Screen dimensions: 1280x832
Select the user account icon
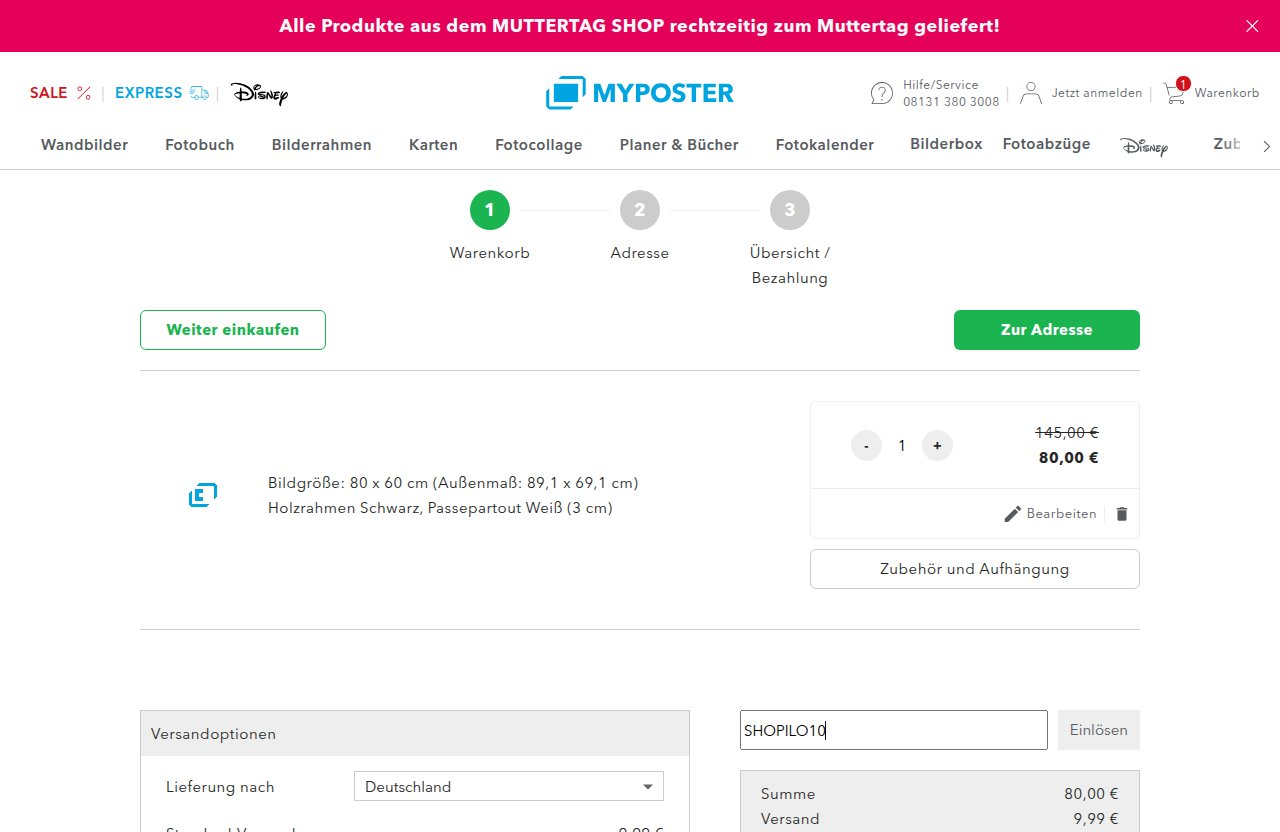tap(1031, 93)
